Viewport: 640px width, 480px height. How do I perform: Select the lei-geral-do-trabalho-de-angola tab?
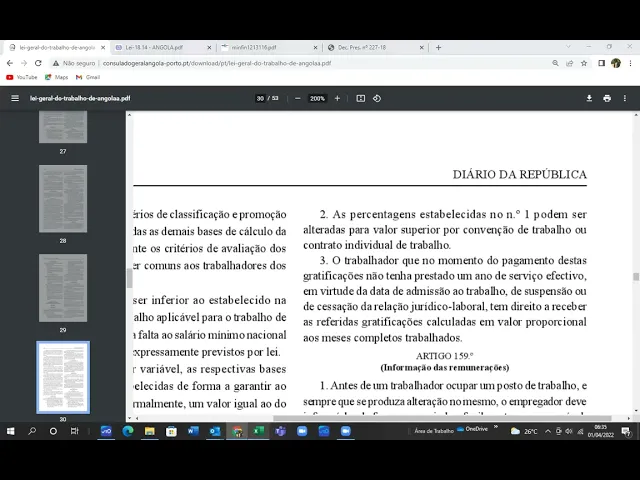tap(57, 47)
